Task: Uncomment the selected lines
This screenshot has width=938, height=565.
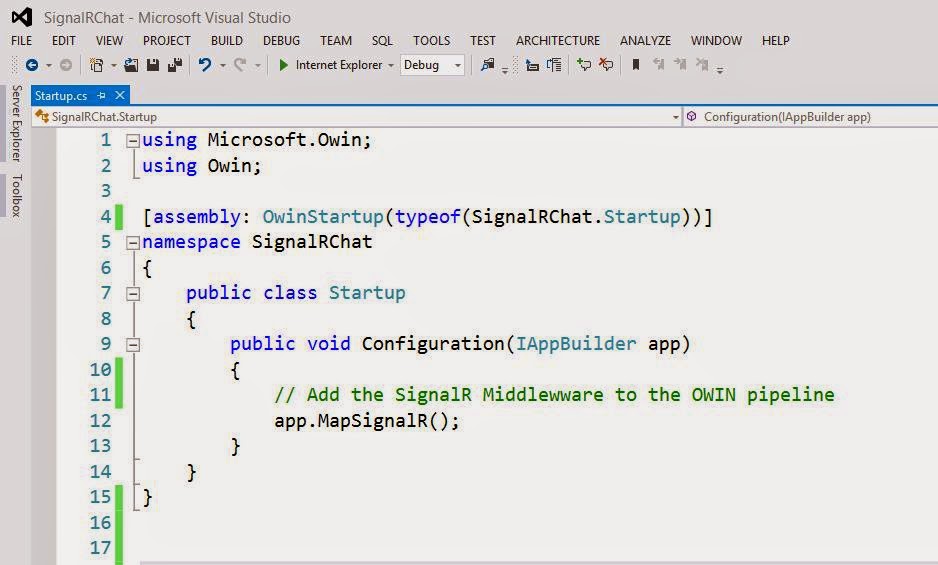Action: (606, 65)
